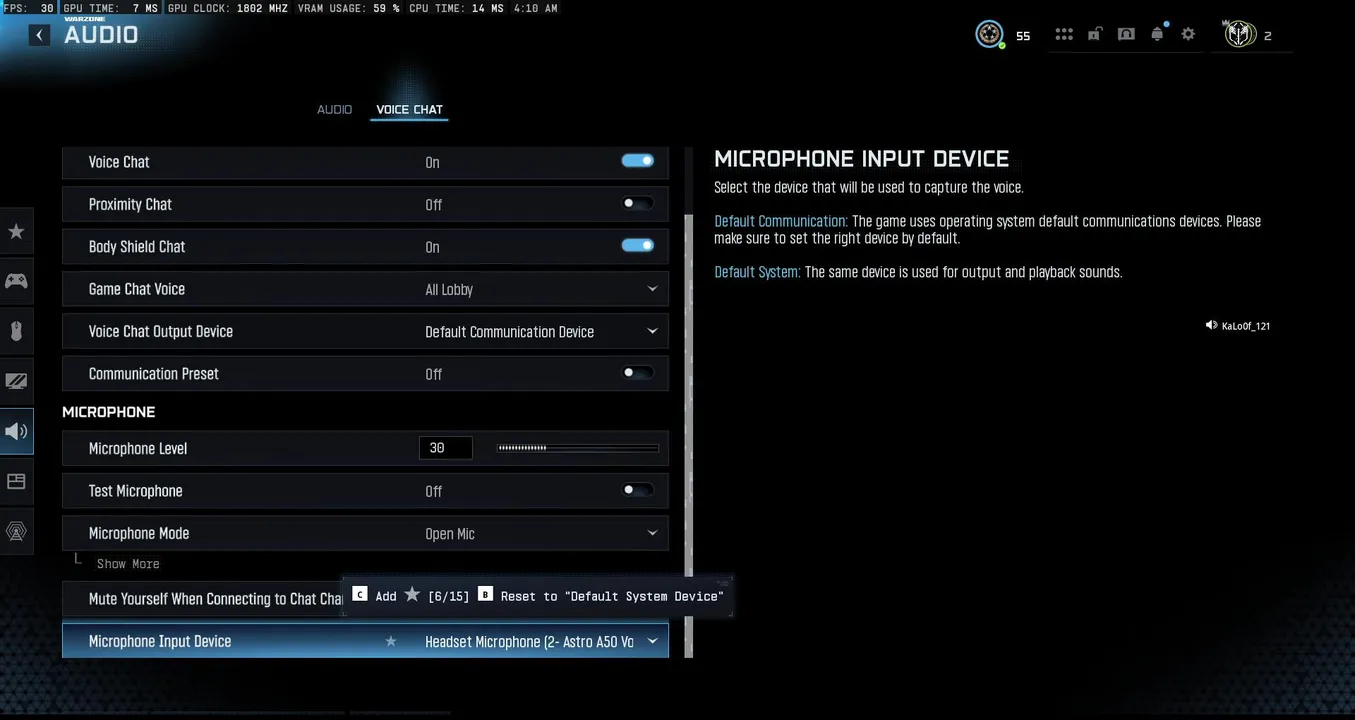The width and height of the screenshot is (1355, 720).
Task: Open the player rank emblem
Action: pos(989,35)
